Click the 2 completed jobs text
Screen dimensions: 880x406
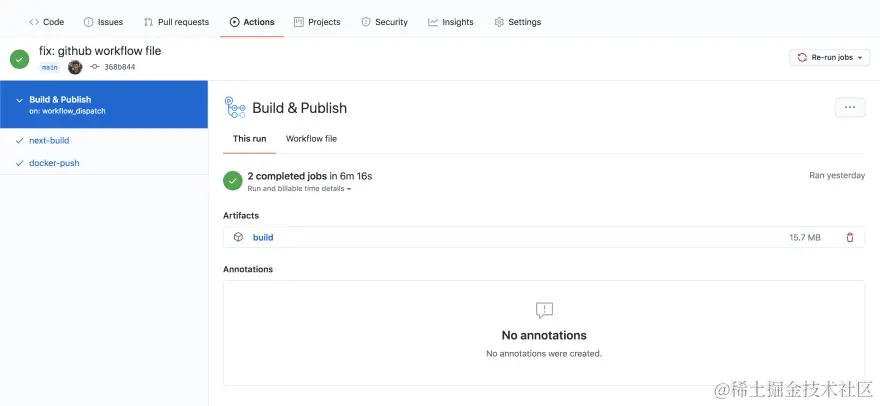287,176
